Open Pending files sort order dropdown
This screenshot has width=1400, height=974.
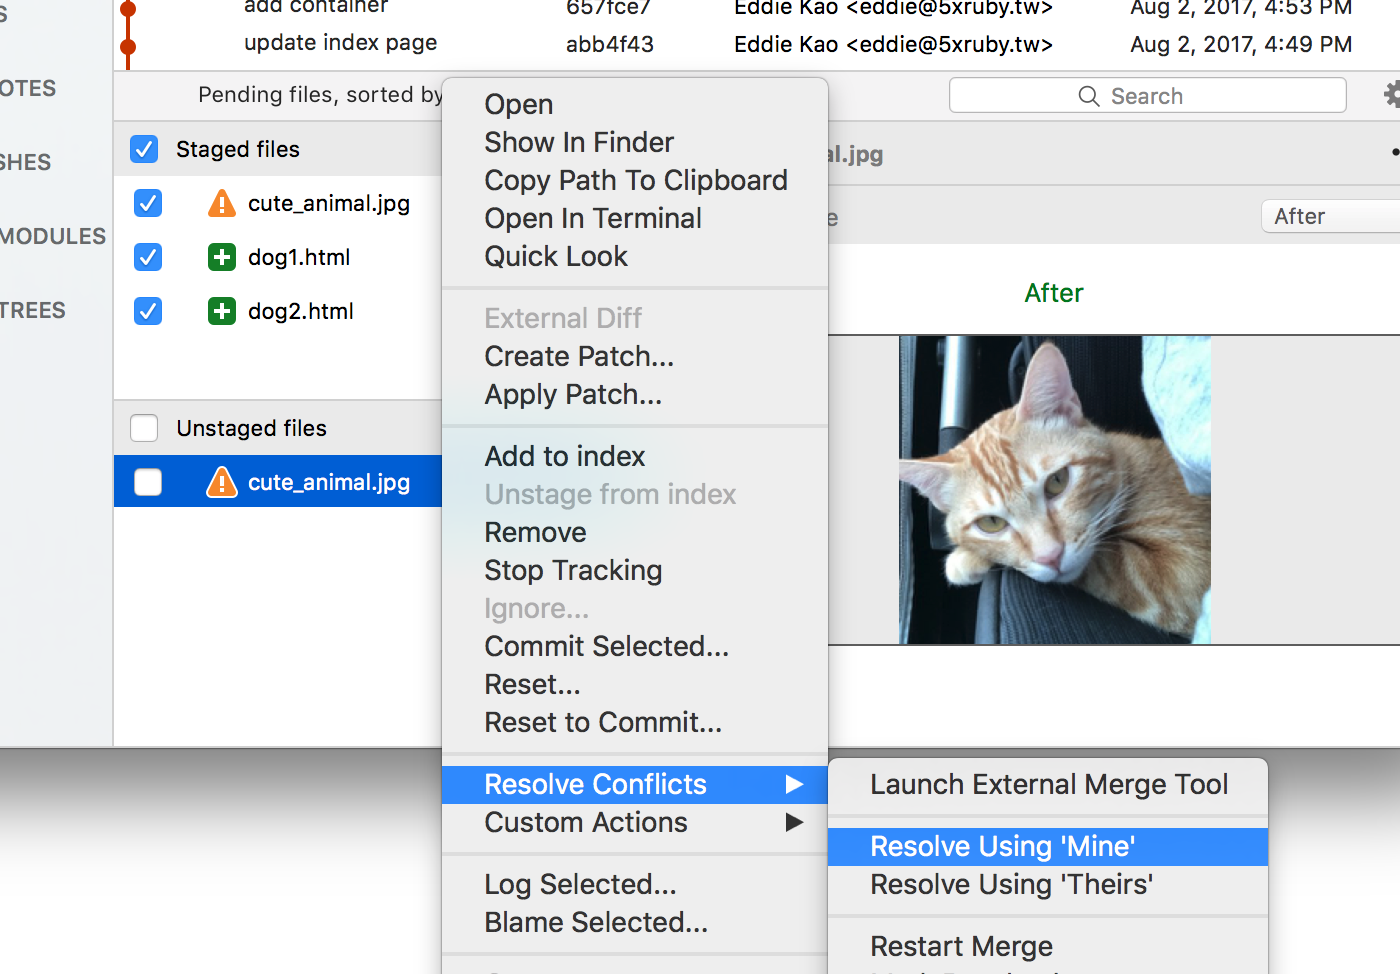[x=320, y=95]
